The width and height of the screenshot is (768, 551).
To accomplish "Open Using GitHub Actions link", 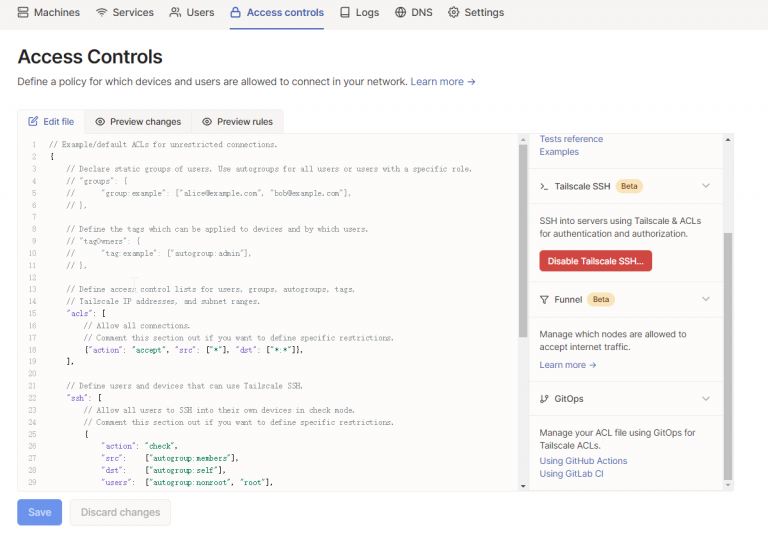I will tap(584, 461).
